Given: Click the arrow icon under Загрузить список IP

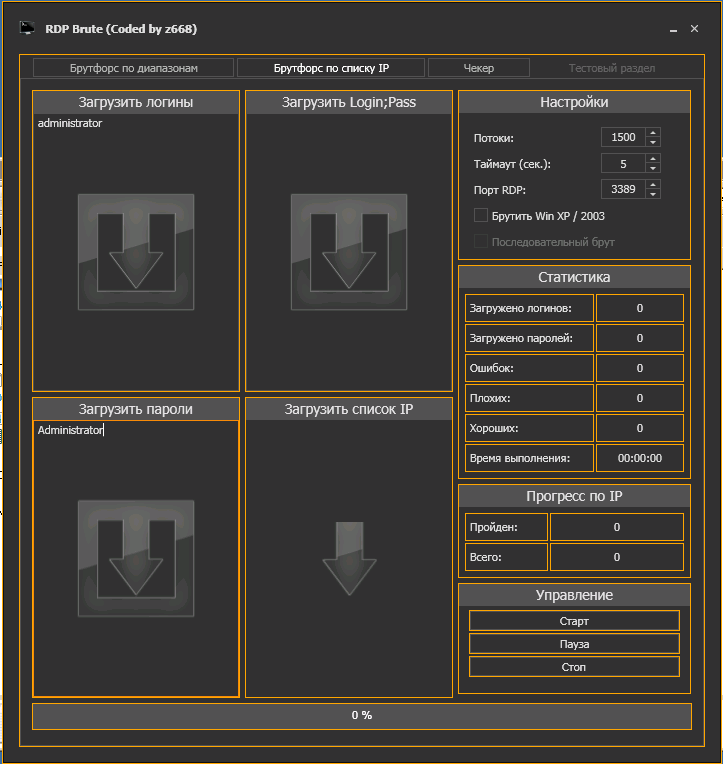Looking at the screenshot, I should tap(349, 559).
